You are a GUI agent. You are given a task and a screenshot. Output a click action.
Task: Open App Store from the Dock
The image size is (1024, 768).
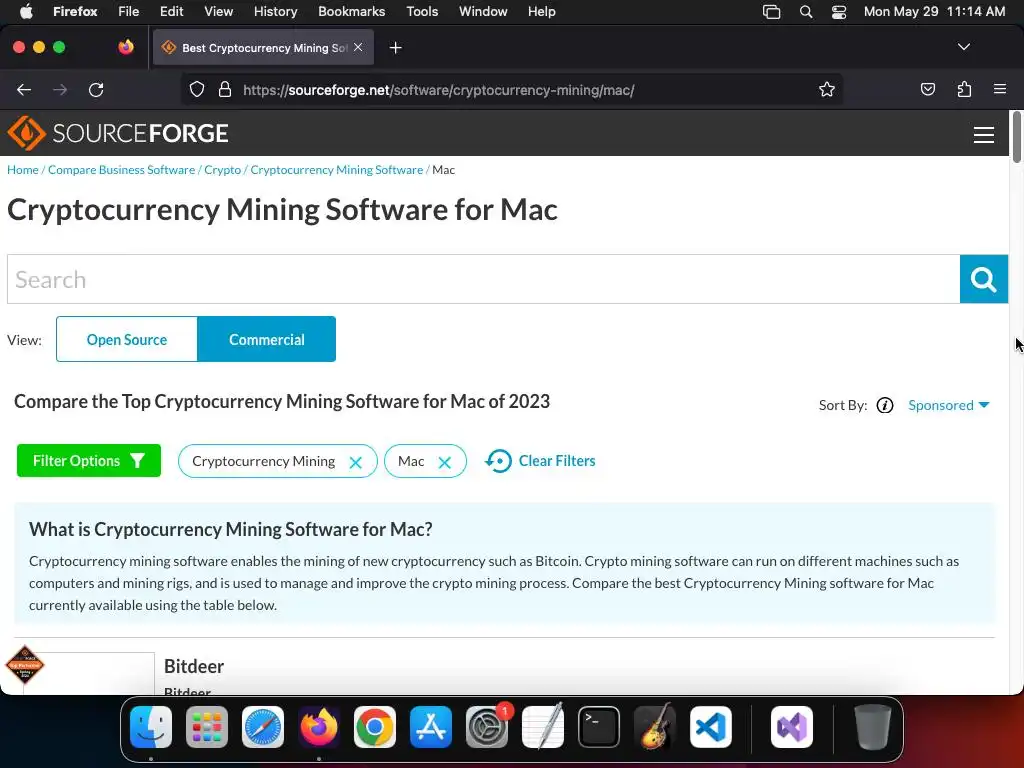pos(431,727)
